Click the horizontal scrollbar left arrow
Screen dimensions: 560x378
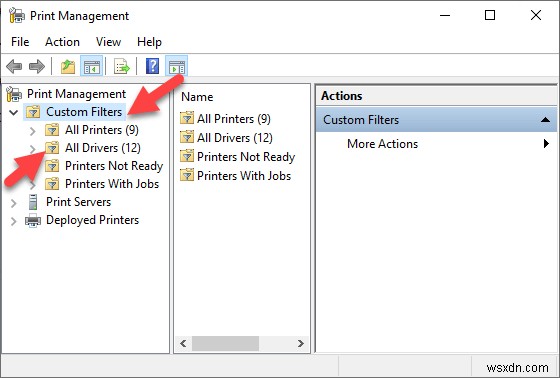pos(183,344)
